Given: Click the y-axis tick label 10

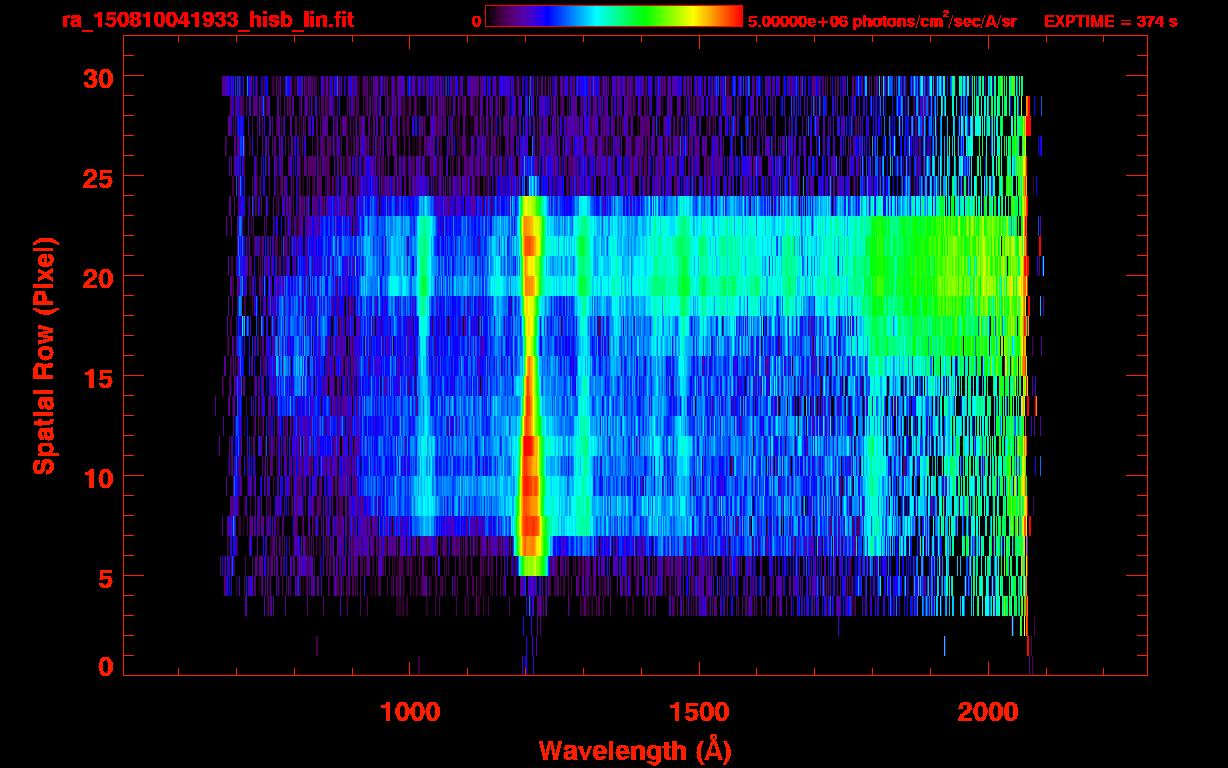Looking at the screenshot, I should (96, 477).
